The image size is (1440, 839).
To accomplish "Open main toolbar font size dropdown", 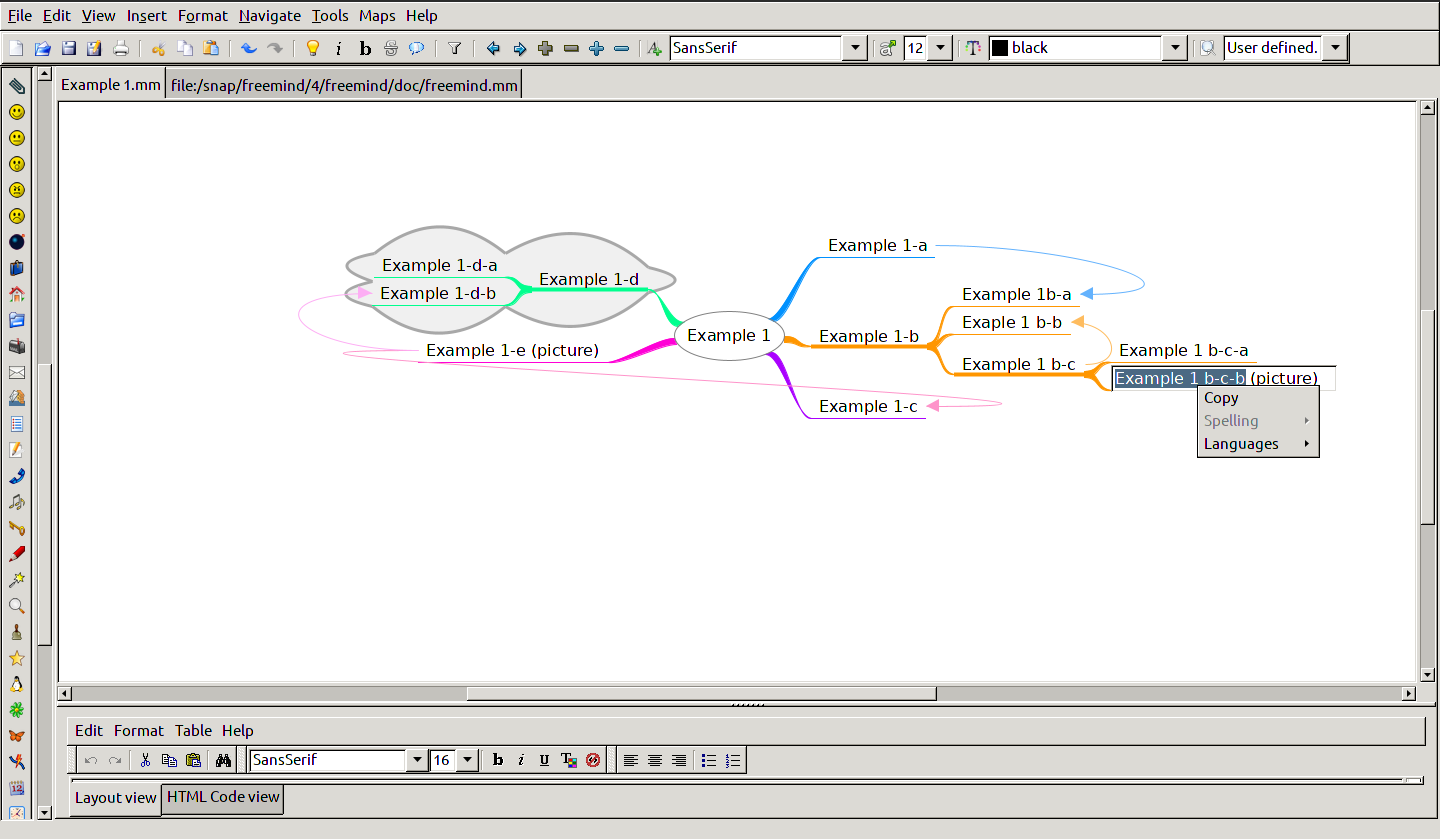I will pos(940,48).
